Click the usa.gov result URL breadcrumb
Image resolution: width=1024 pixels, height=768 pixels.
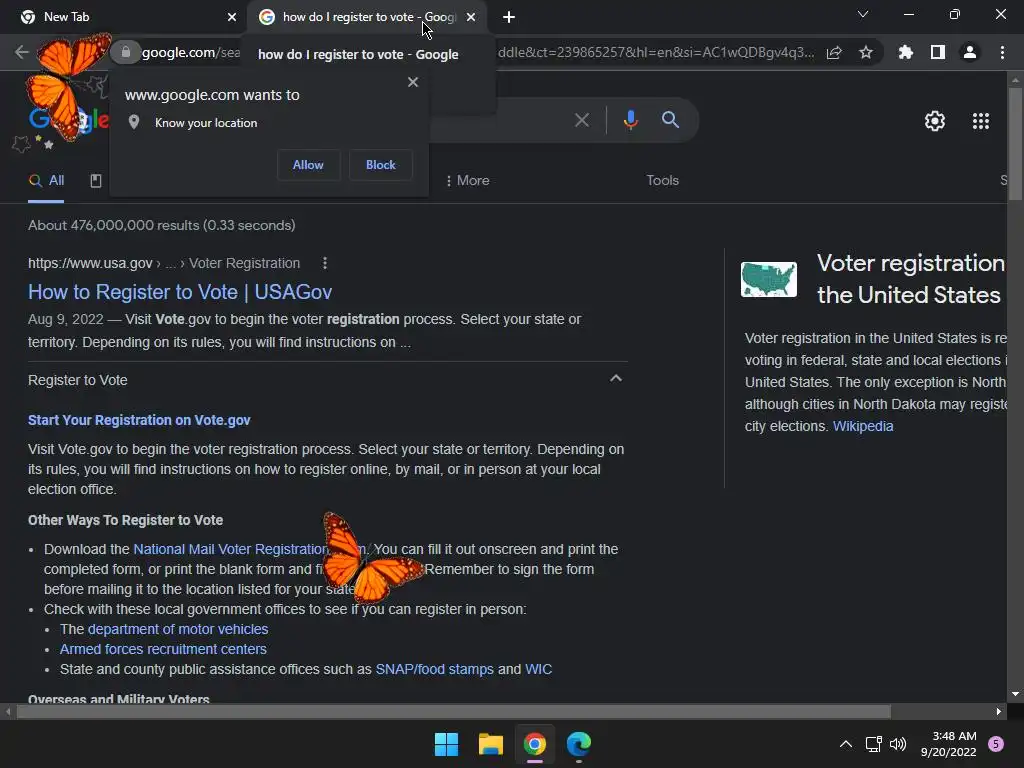pyautogui.click(x=164, y=263)
